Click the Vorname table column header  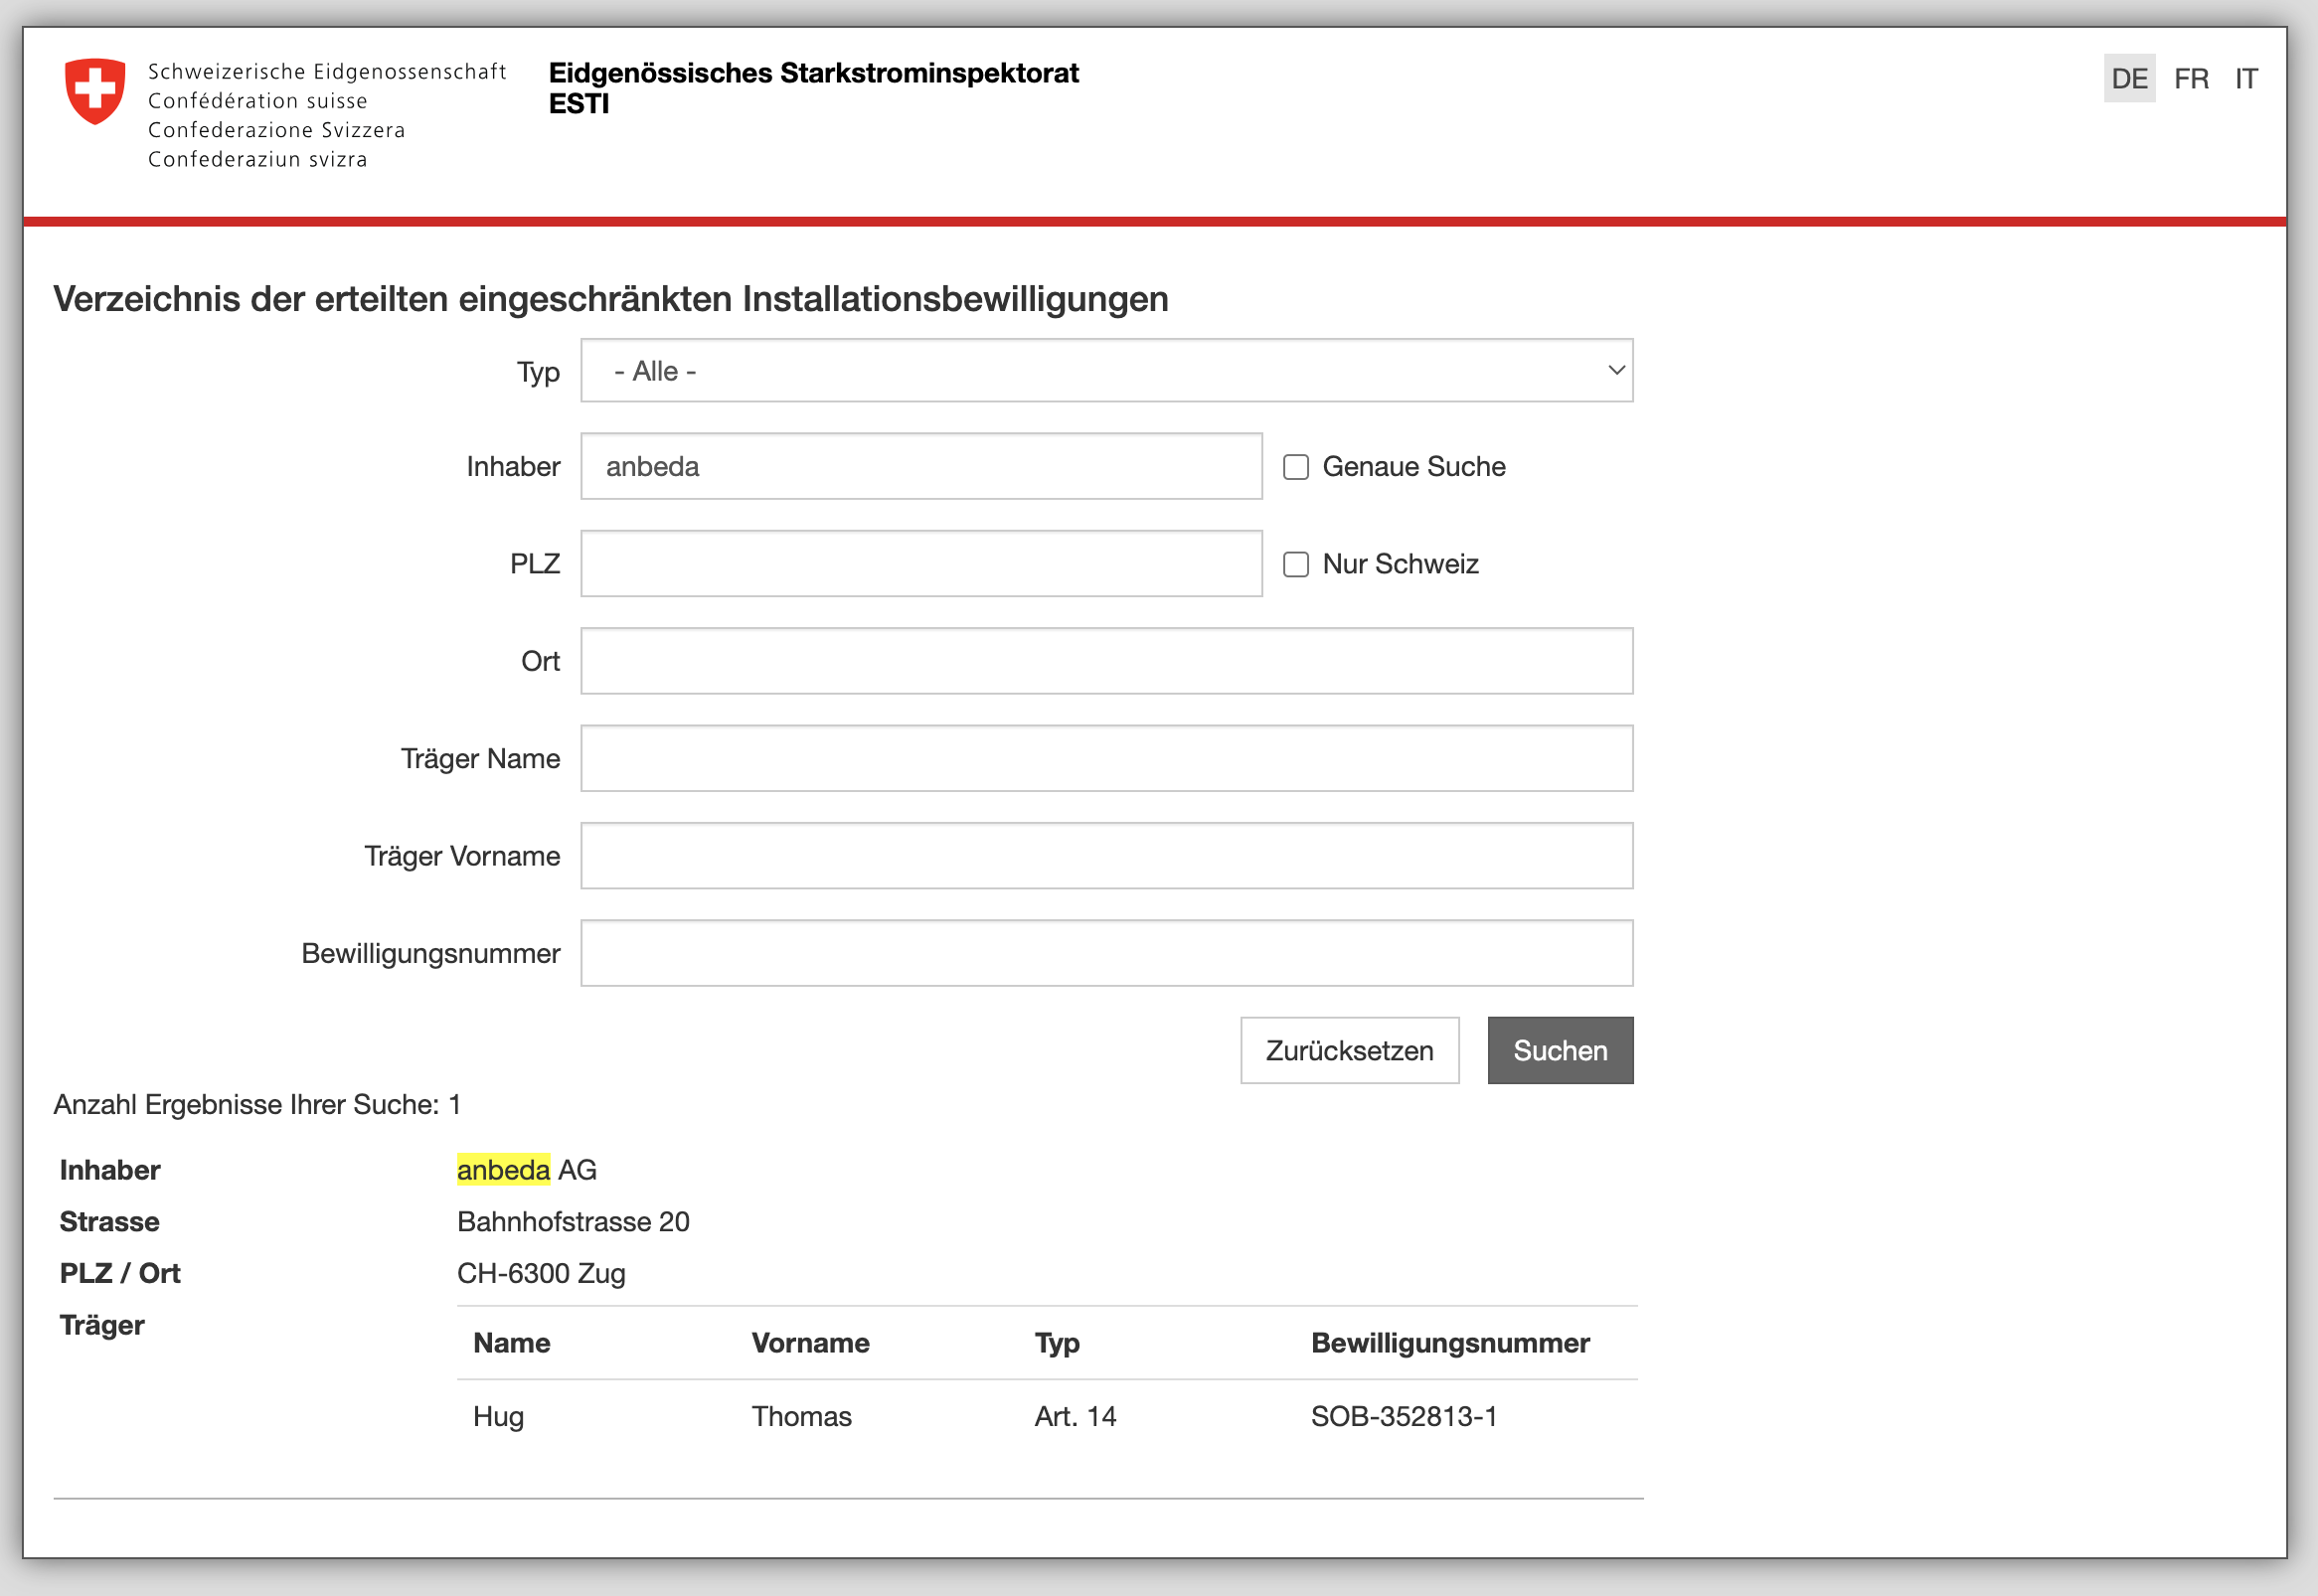pyautogui.click(x=810, y=1343)
